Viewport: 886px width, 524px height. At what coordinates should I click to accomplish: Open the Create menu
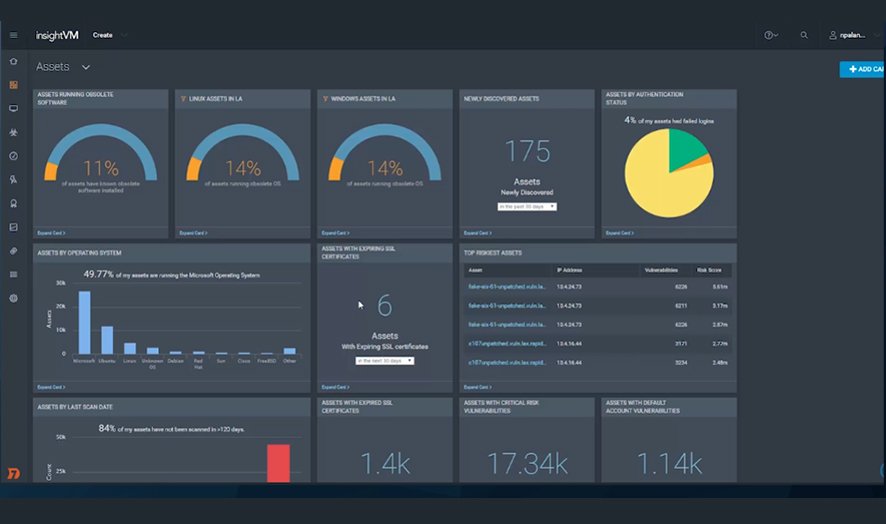click(109, 35)
